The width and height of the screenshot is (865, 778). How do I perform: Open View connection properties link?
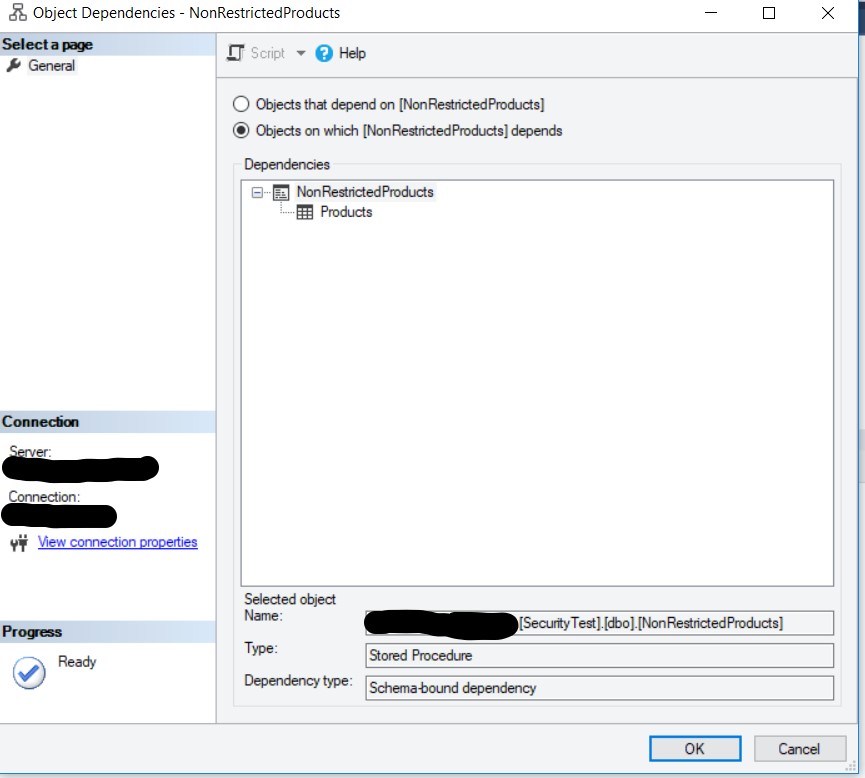click(117, 542)
